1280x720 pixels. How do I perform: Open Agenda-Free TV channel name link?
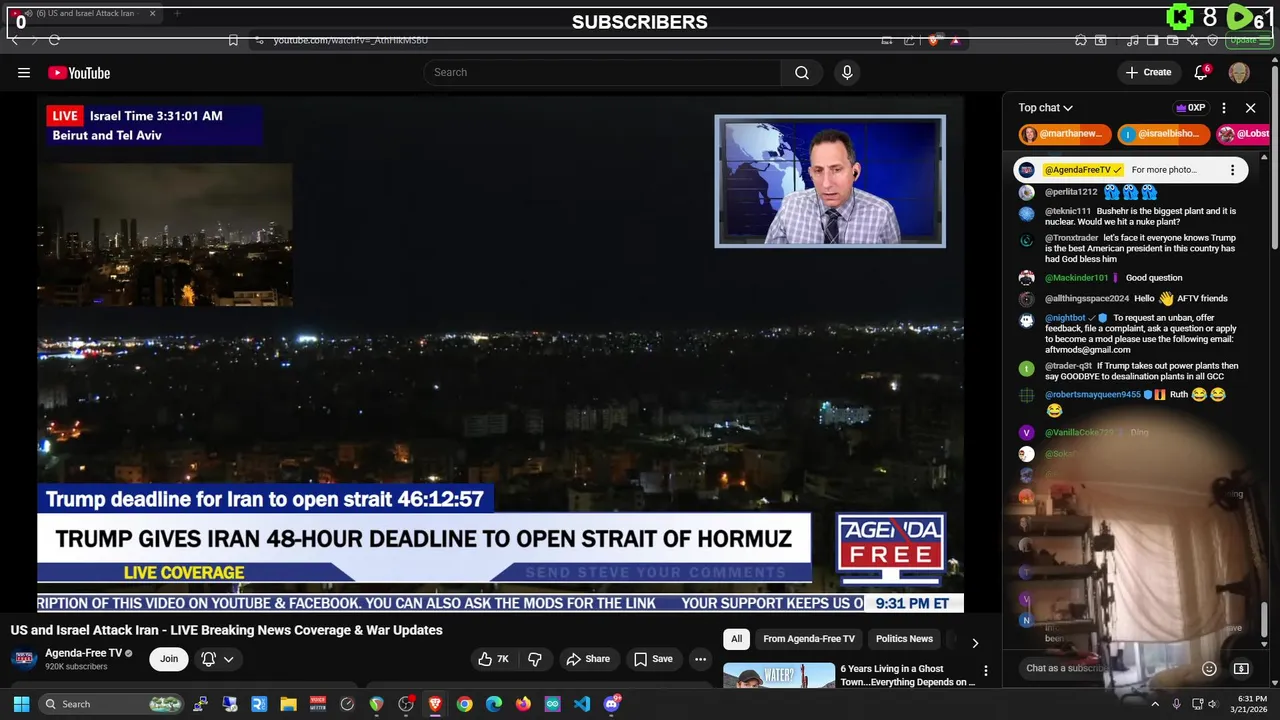pyautogui.click(x=83, y=653)
